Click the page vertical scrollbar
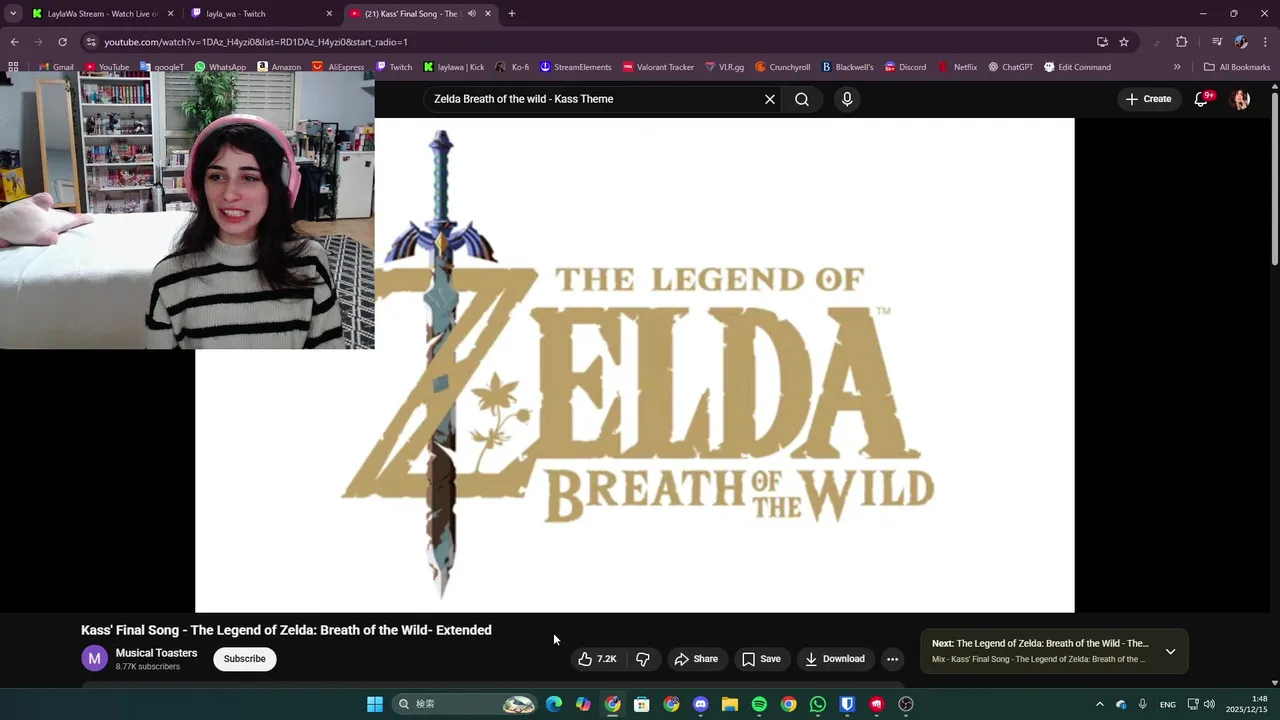 pyautogui.click(x=1275, y=178)
